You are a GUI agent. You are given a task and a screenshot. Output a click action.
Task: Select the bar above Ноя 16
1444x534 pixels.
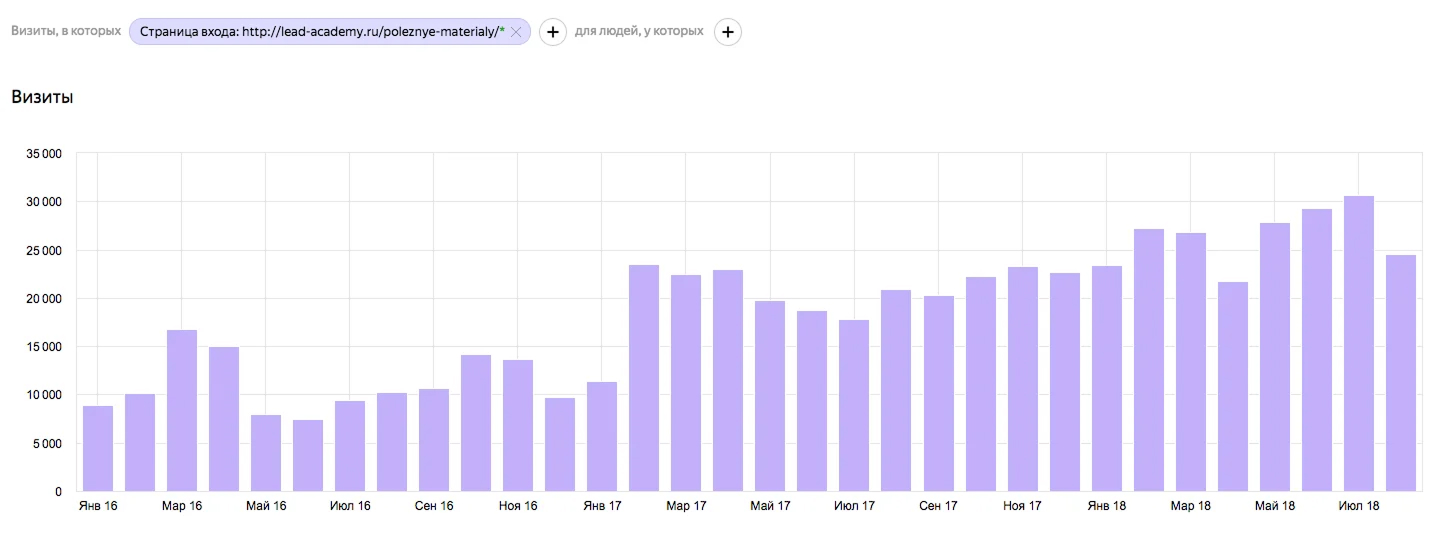[x=518, y=425]
